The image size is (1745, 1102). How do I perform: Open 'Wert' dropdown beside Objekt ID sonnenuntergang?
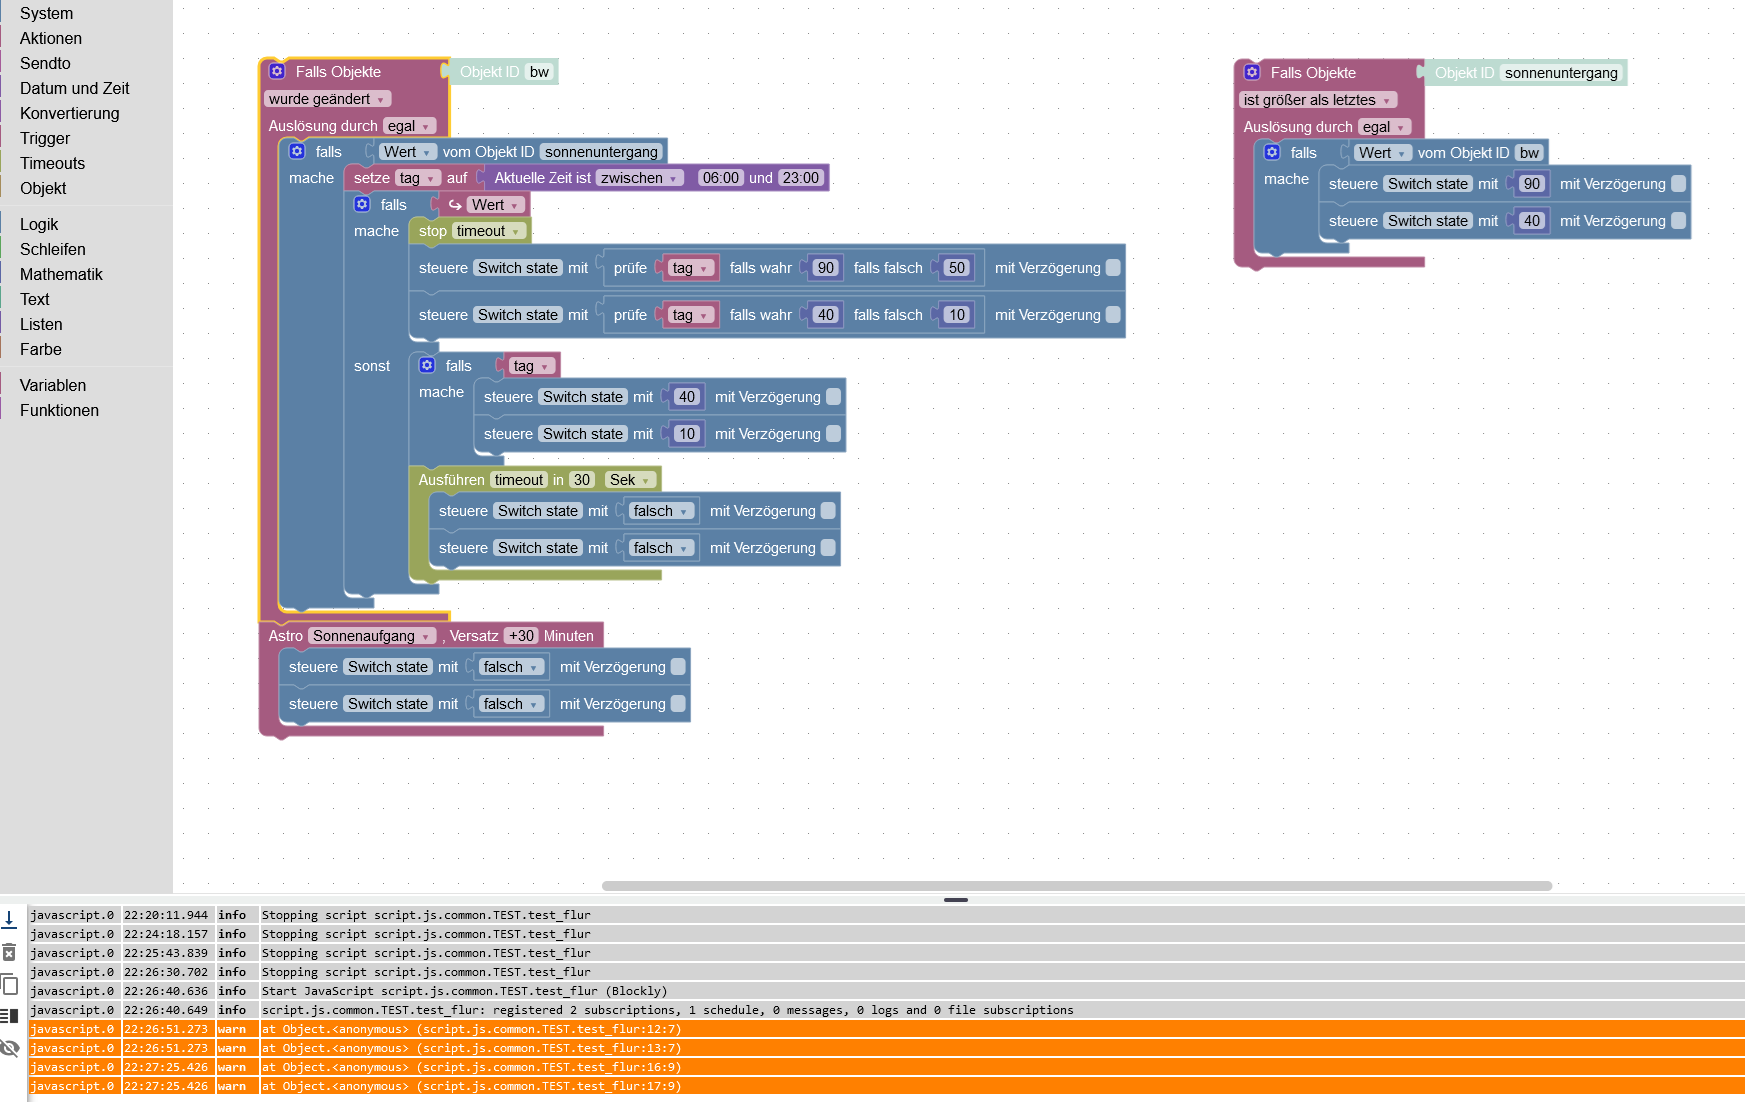coord(407,152)
